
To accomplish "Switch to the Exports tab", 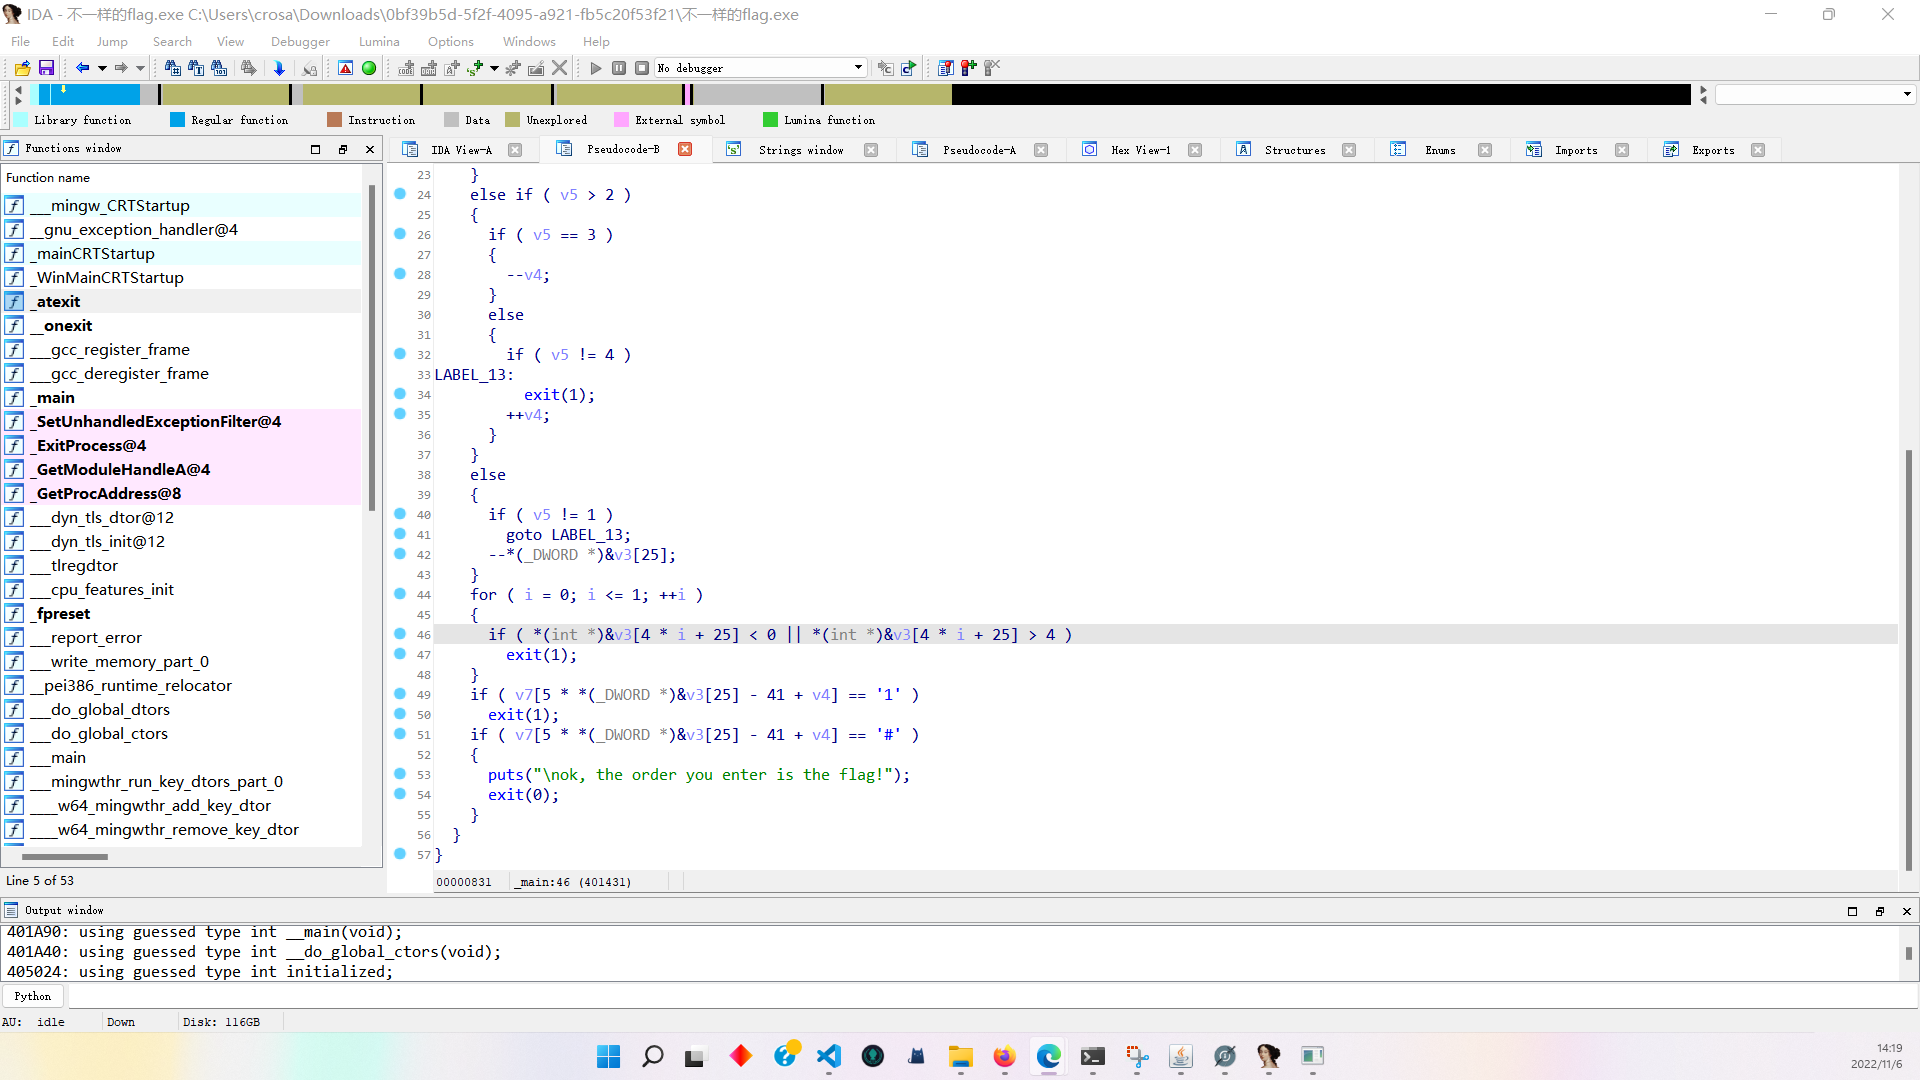I will (1712, 150).
